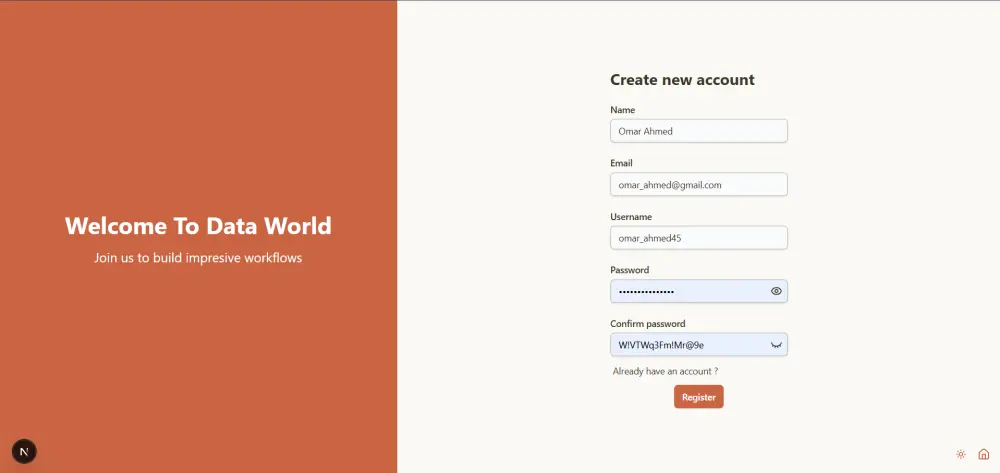
Task: Click the Register button
Action: [698, 397]
